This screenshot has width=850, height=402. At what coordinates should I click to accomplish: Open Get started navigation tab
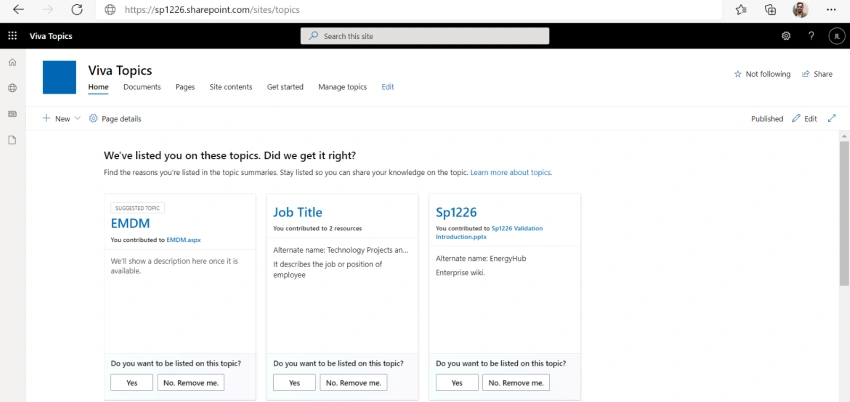click(x=285, y=87)
